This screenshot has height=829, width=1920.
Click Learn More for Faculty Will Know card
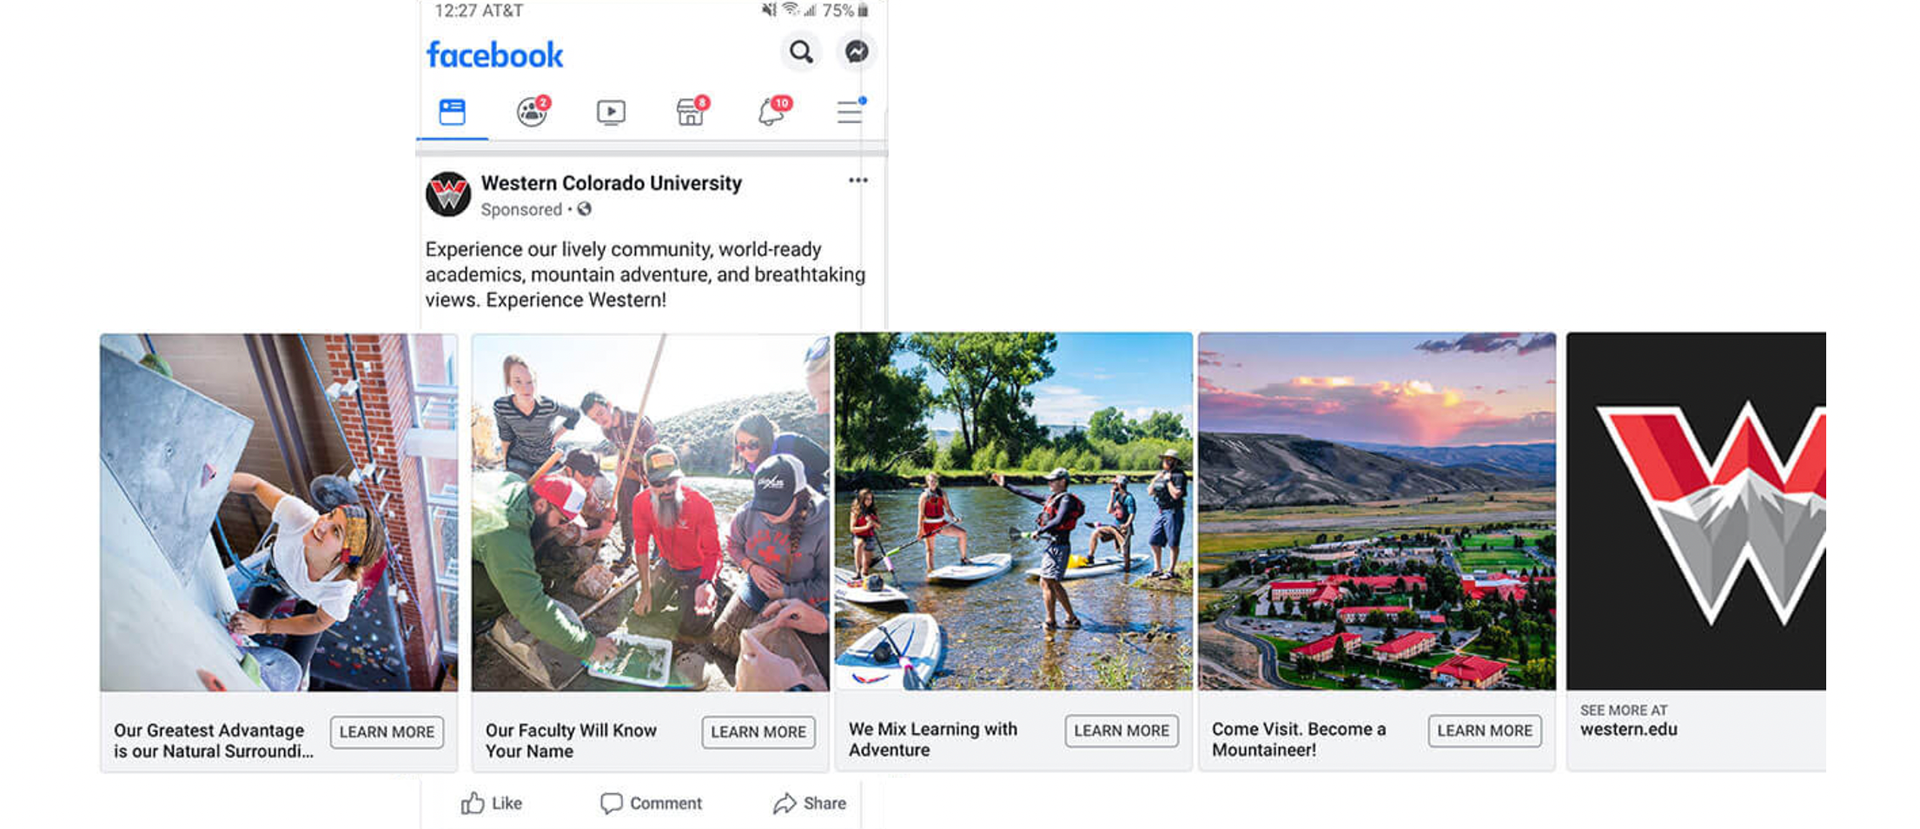click(x=758, y=732)
